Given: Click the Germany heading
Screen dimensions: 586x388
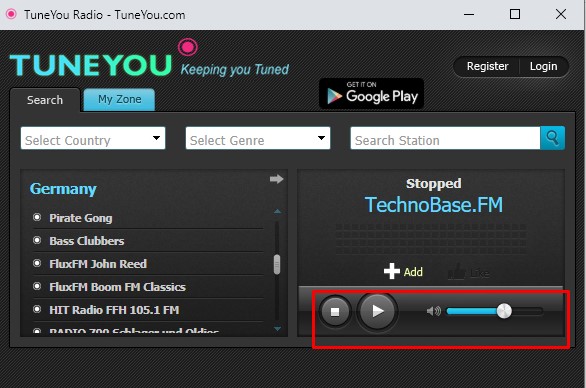Looking at the screenshot, I should click(x=63, y=189).
